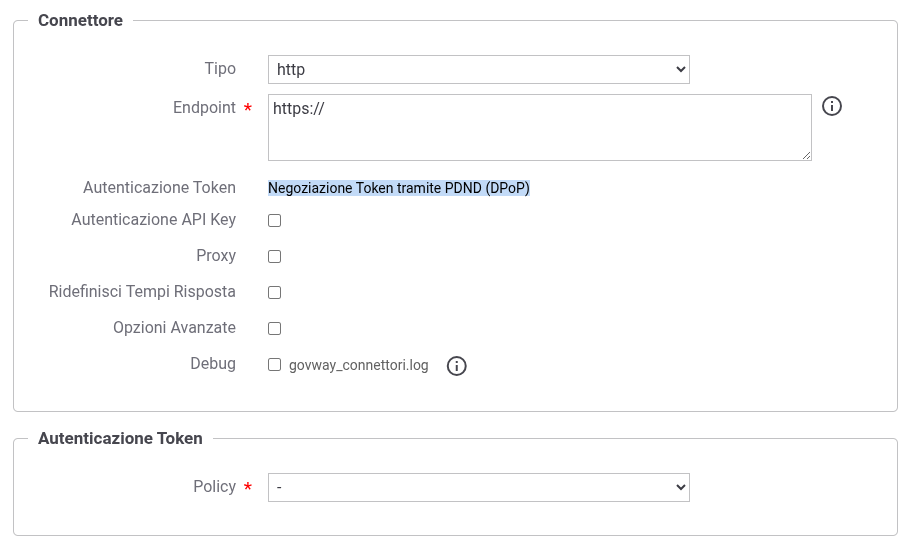The width and height of the screenshot is (912, 546).
Task: Grab the Endpoint textarea resize handle
Action: coord(806,155)
